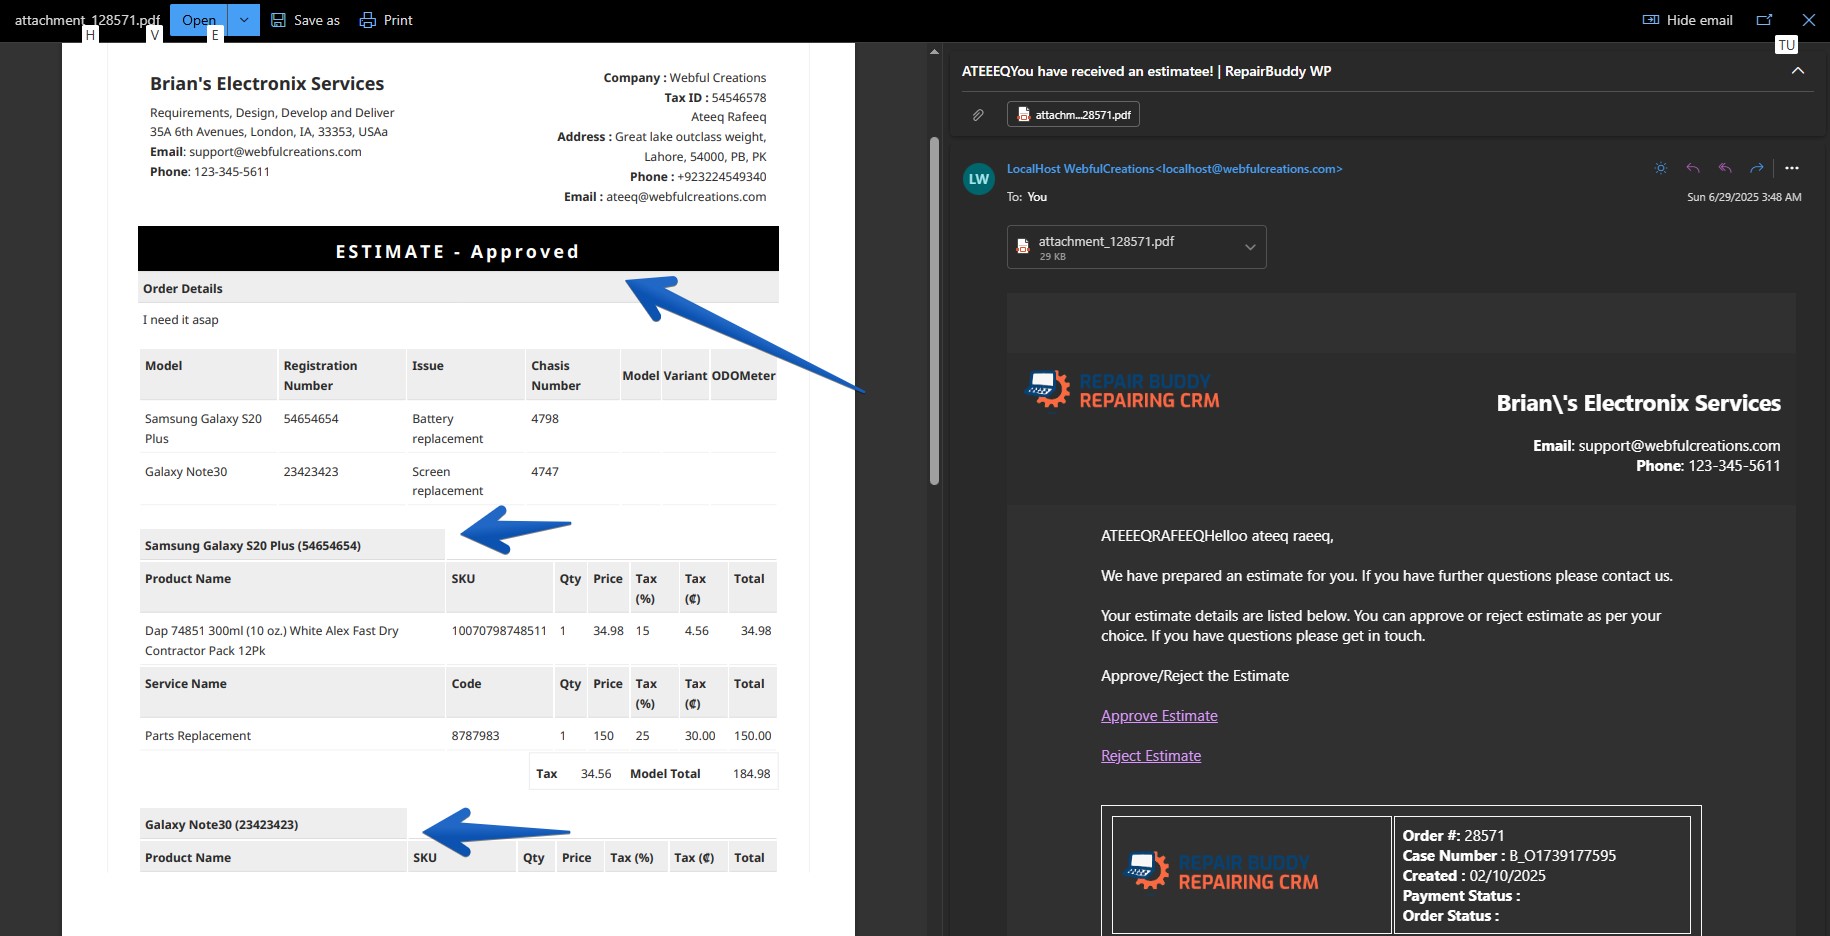The image size is (1830, 936).
Task: Click registration number 23423423 cell
Action: (311, 472)
